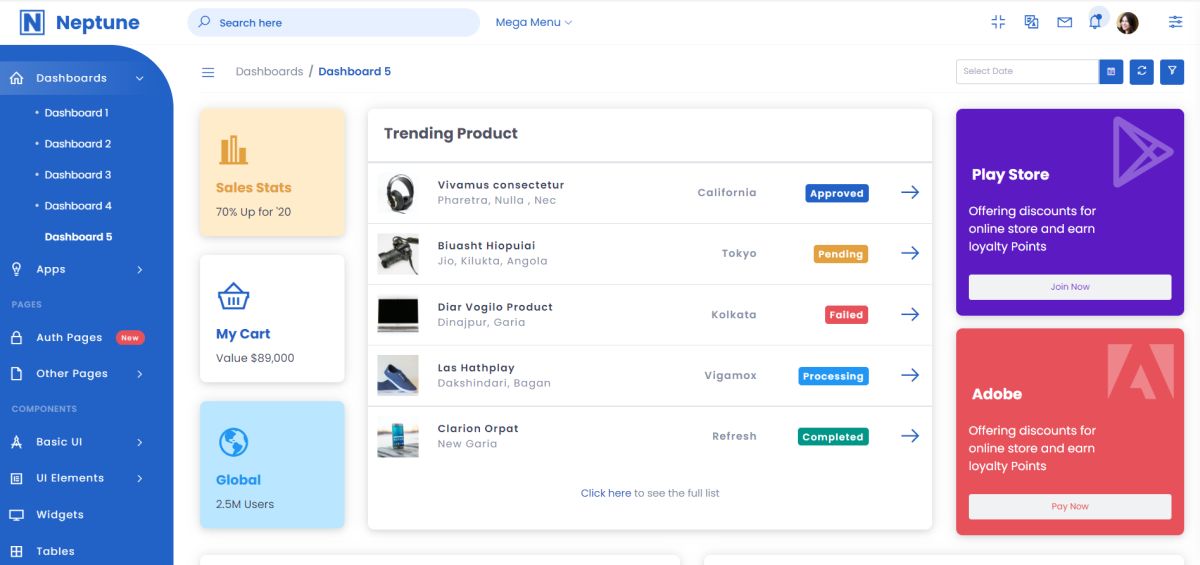1200x565 pixels.
Task: Toggle the sidebar with the hamburger icon
Action: coord(208,72)
